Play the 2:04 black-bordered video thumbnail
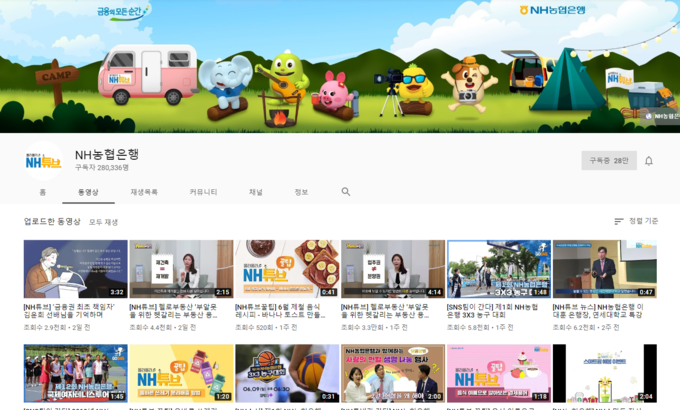 click(605, 374)
